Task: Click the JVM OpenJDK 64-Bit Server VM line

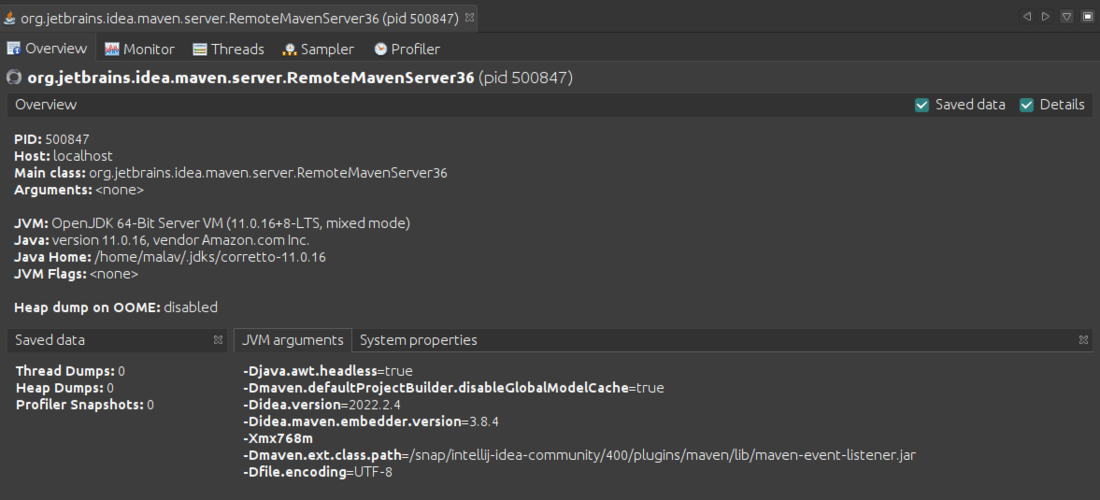Action: tap(212, 223)
